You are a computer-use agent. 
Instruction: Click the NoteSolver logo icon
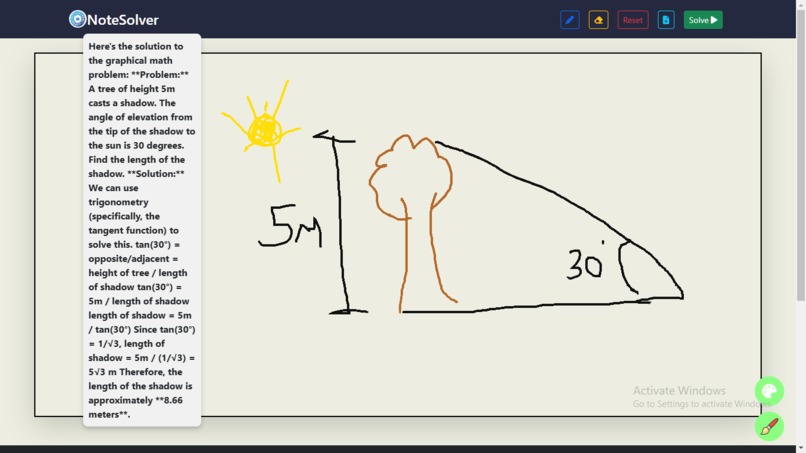77,20
